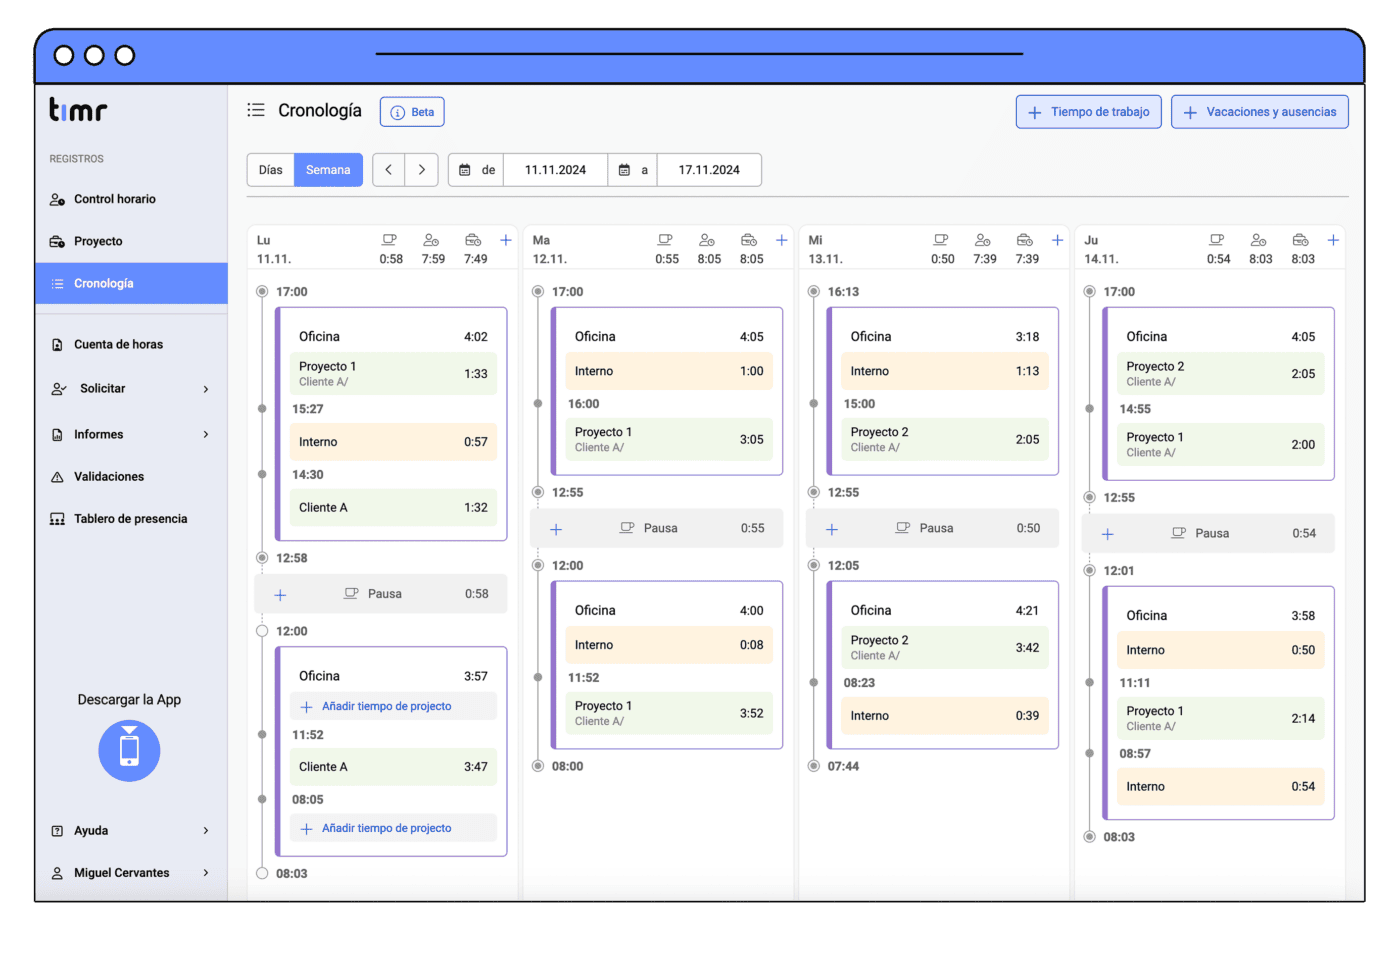This screenshot has width=1400, height=956.
Task: Click Thursday's pause cup icon in header
Action: (x=1217, y=240)
